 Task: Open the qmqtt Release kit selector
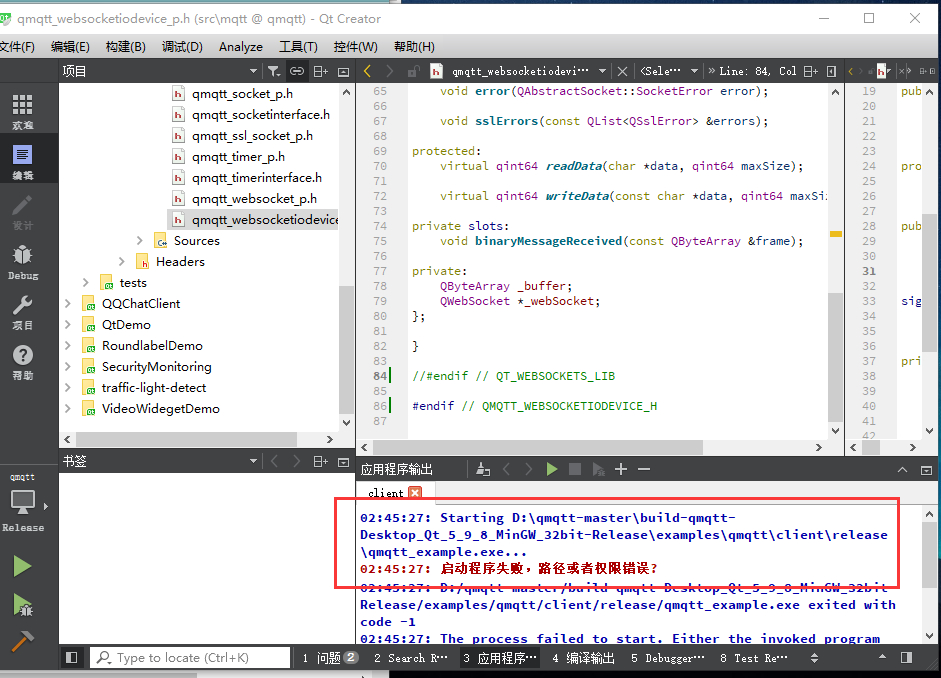[25, 503]
